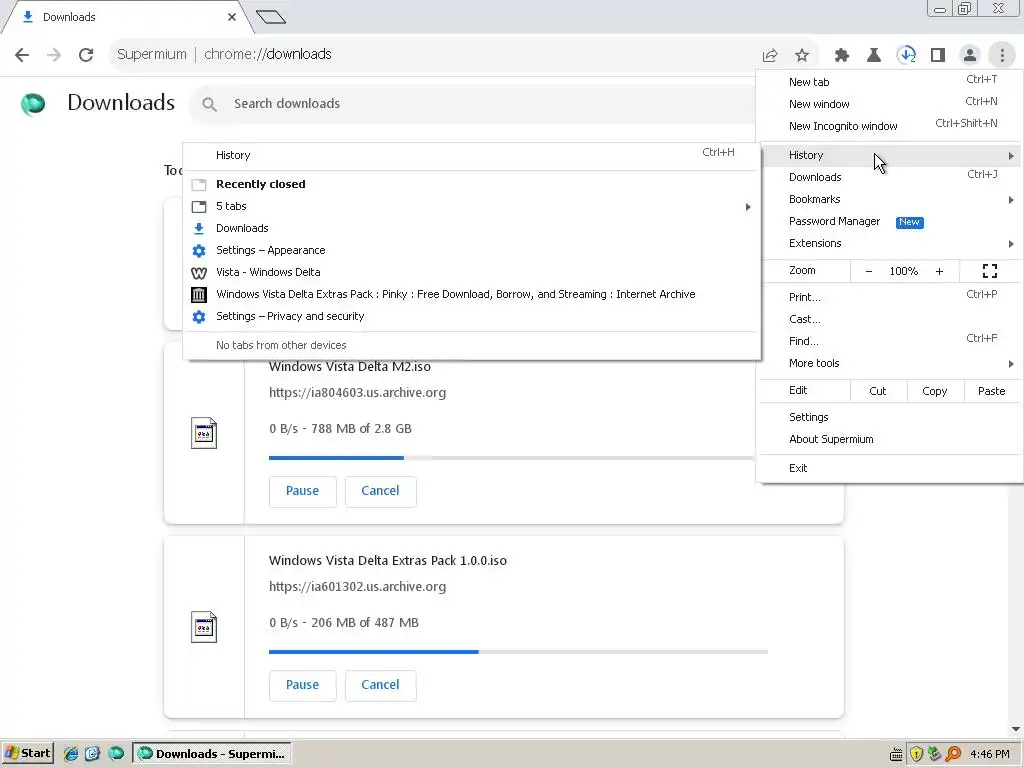Open the Chrome Labs flask icon
Viewport: 1024px width, 768px height.
874,56
